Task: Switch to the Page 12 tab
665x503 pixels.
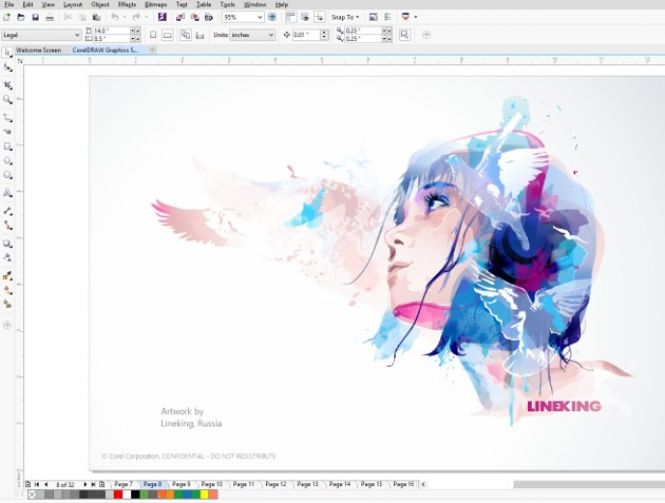Action: 276,484
